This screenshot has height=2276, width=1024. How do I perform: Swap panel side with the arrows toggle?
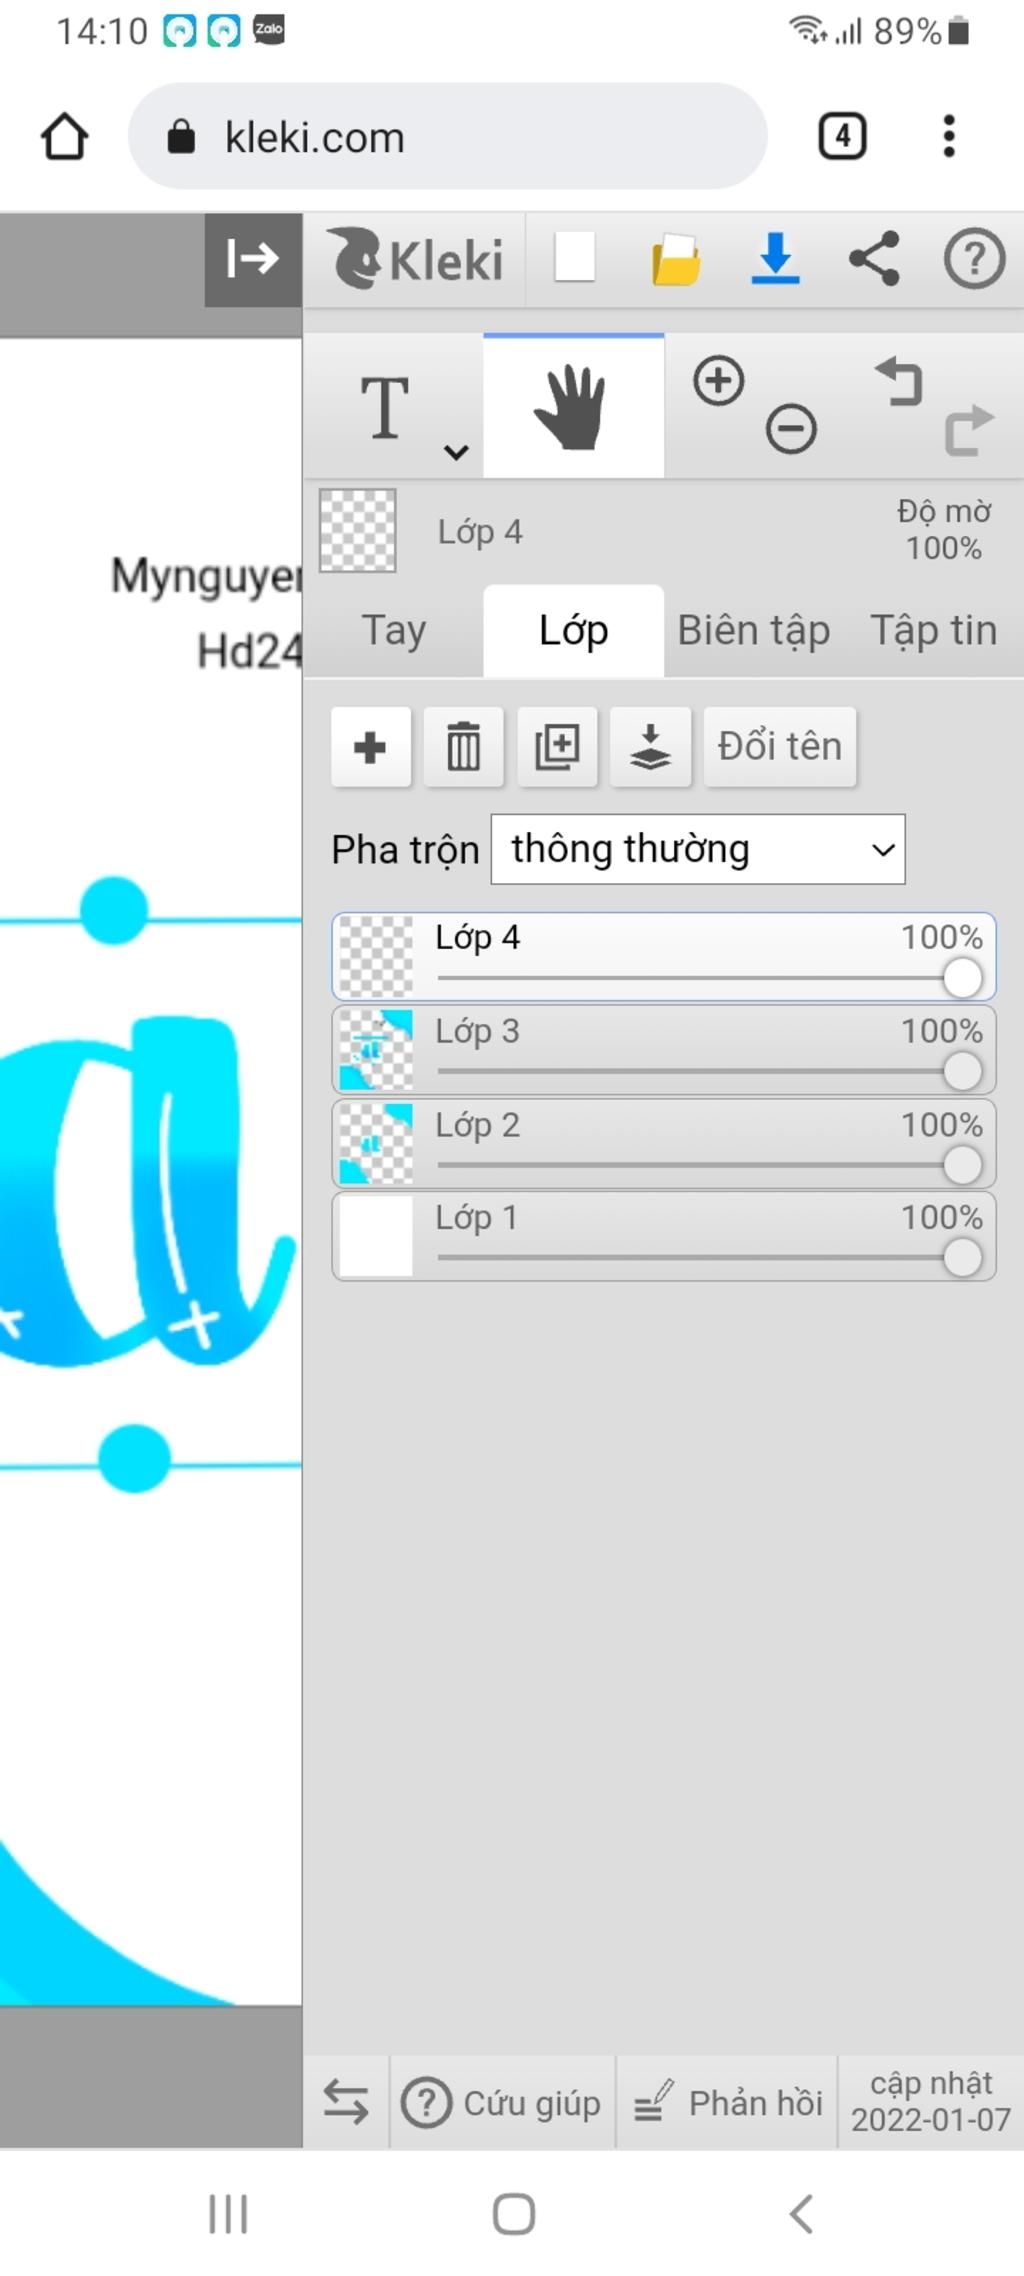346,2102
